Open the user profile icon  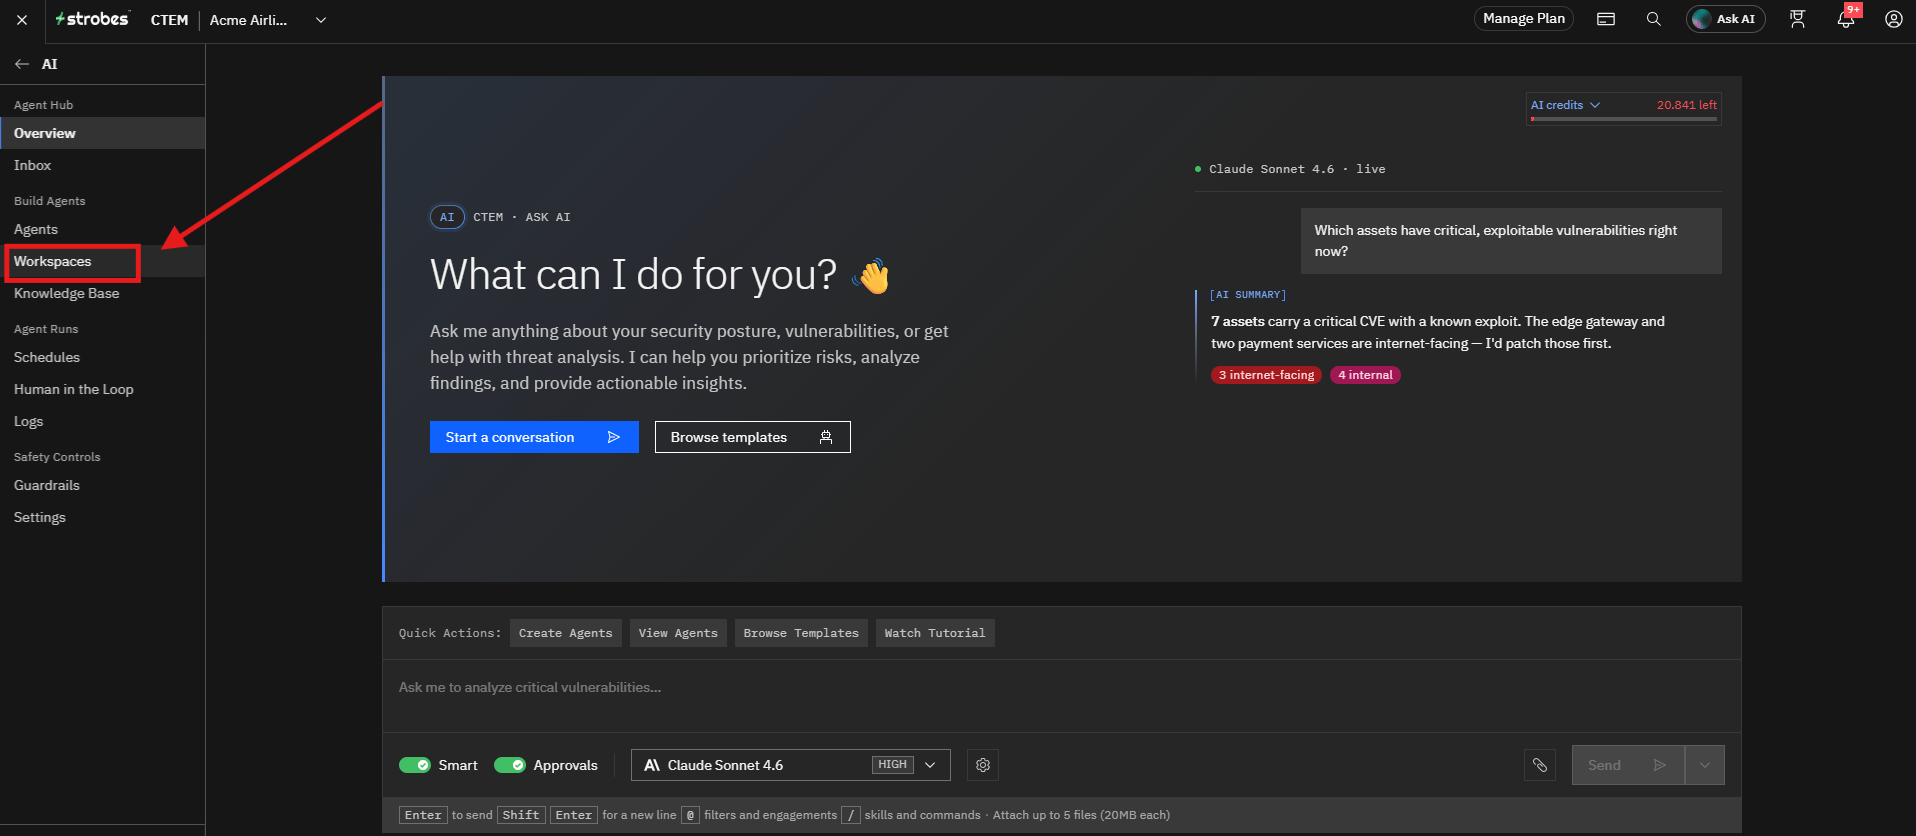tap(1893, 19)
